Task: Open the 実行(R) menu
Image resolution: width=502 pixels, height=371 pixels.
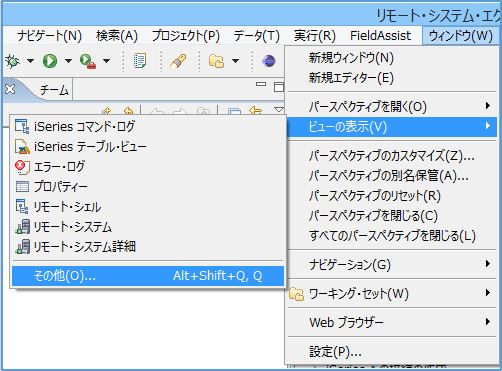Action: (314, 36)
